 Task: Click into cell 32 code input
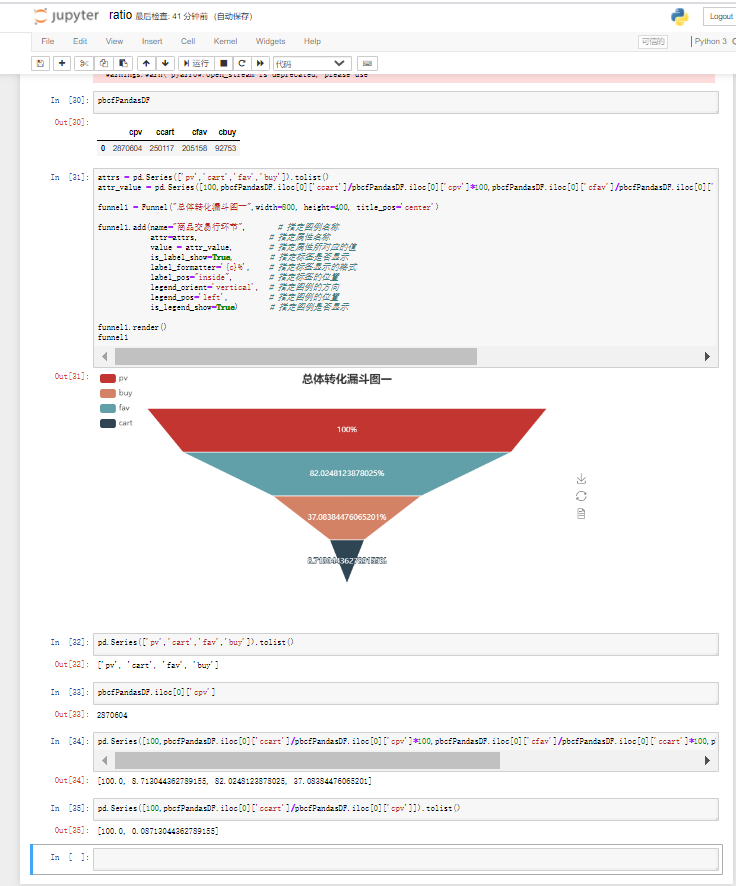[406, 644]
